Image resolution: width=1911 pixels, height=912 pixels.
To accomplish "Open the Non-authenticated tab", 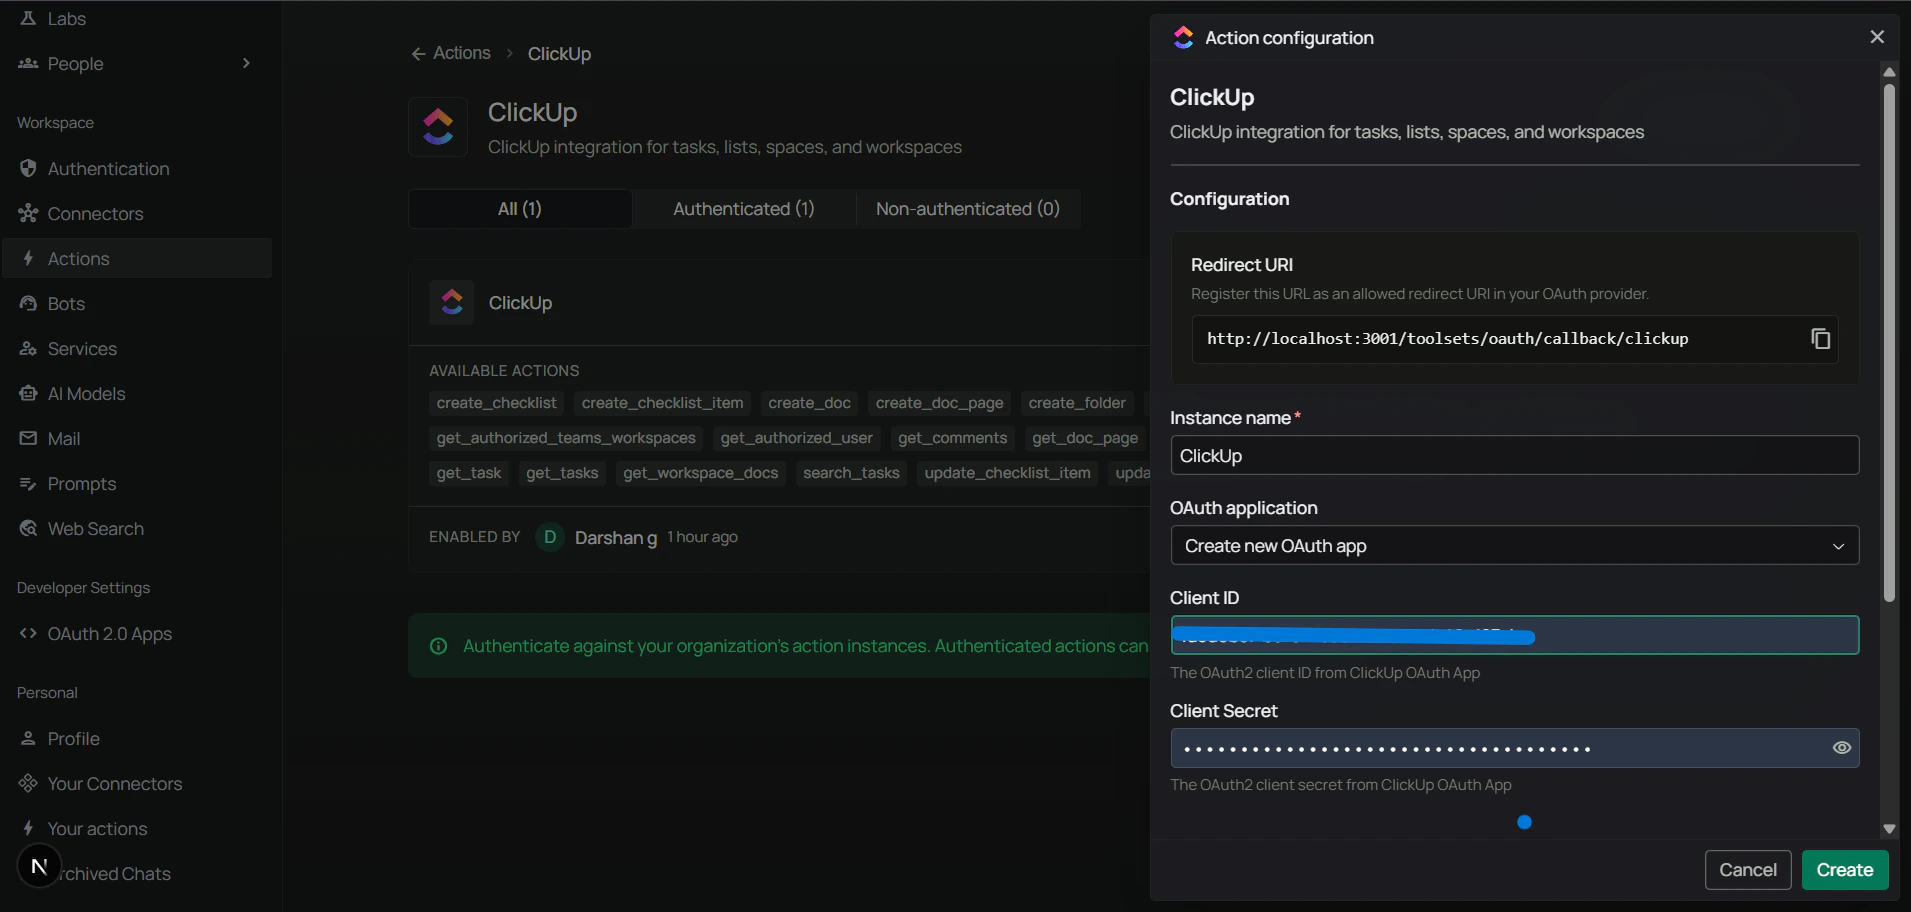I will (x=966, y=208).
